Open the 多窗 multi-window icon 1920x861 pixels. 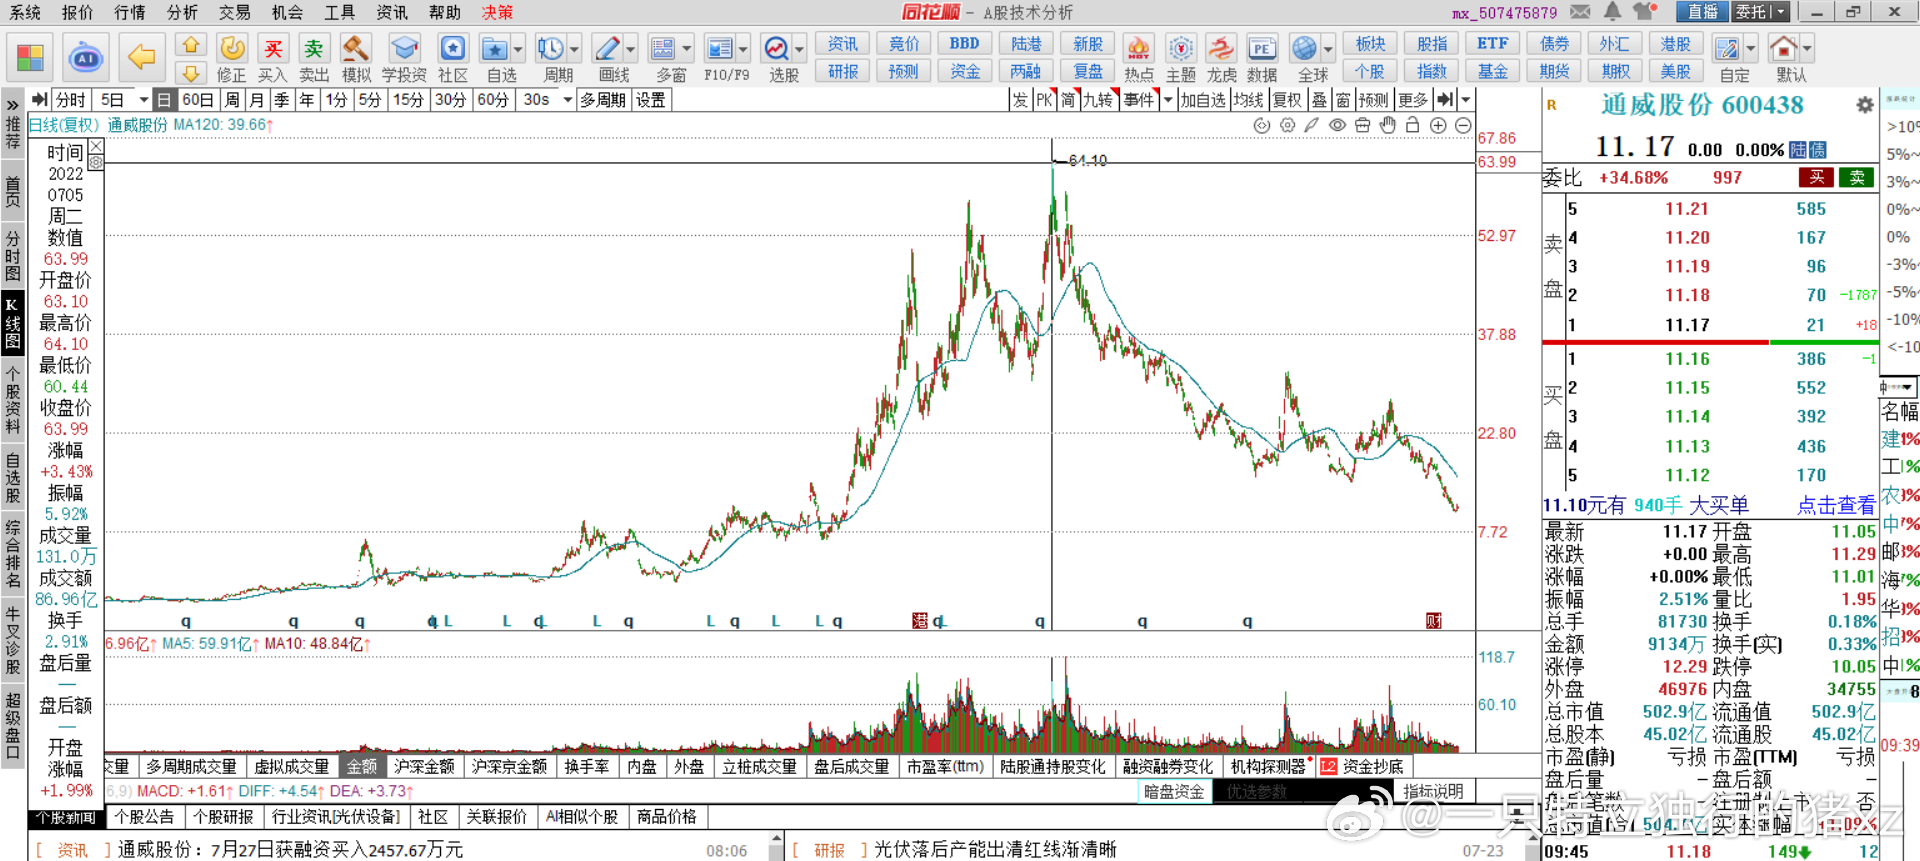pyautogui.click(x=663, y=59)
